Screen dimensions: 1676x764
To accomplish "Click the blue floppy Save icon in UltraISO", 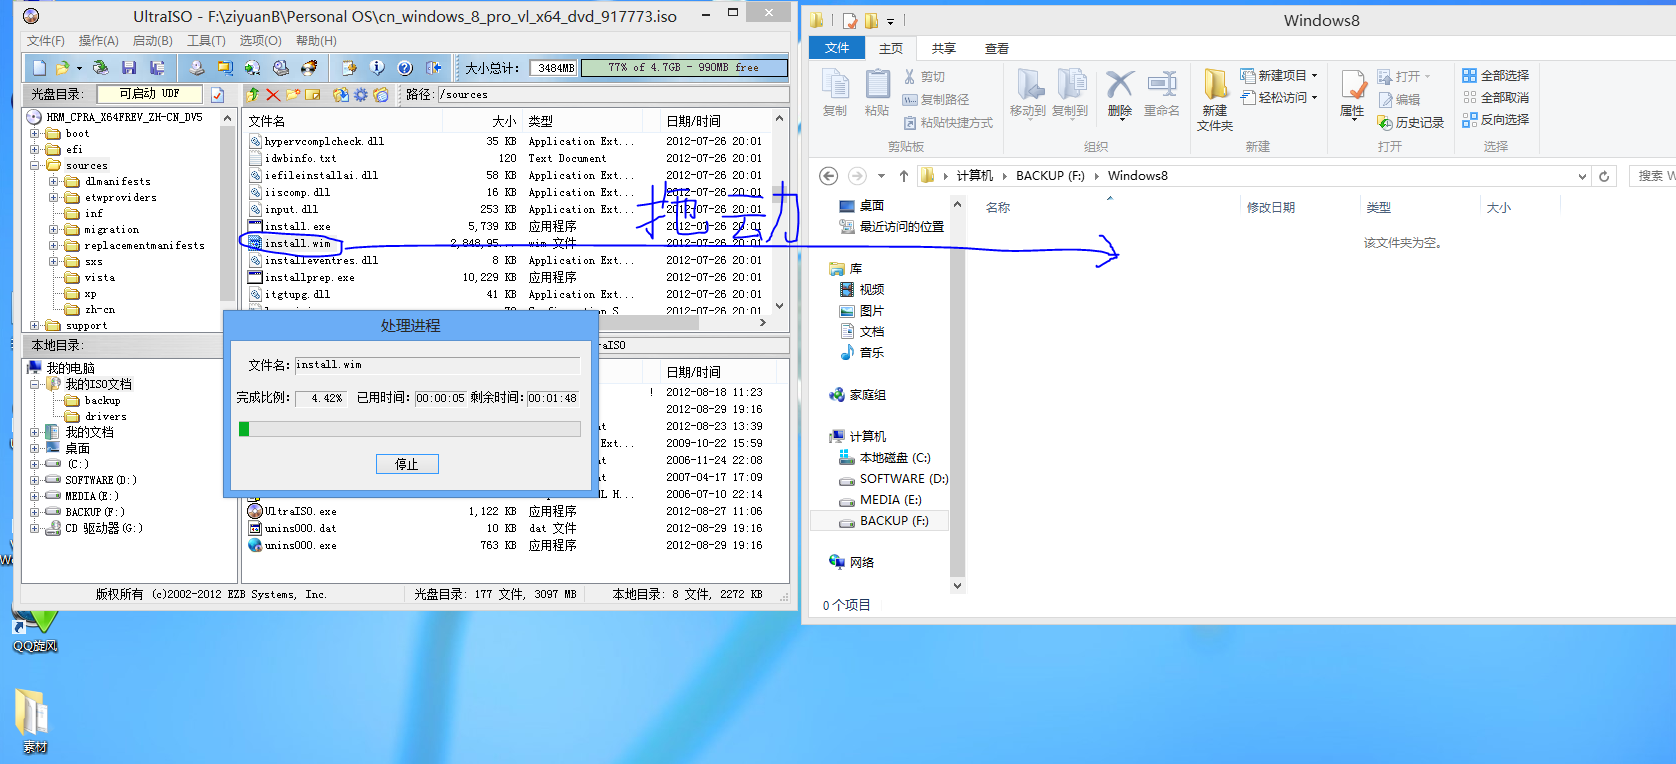I will pyautogui.click(x=129, y=68).
